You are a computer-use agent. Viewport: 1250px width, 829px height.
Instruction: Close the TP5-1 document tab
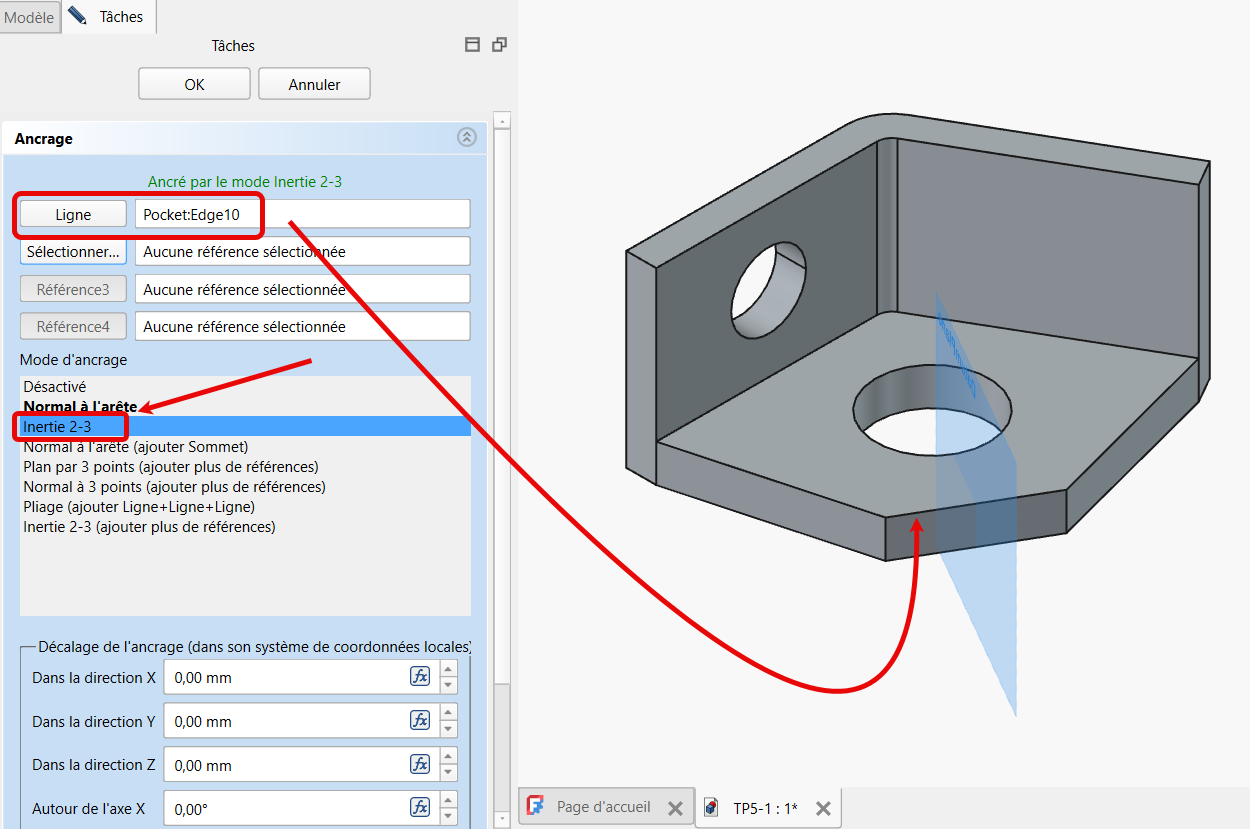click(823, 808)
